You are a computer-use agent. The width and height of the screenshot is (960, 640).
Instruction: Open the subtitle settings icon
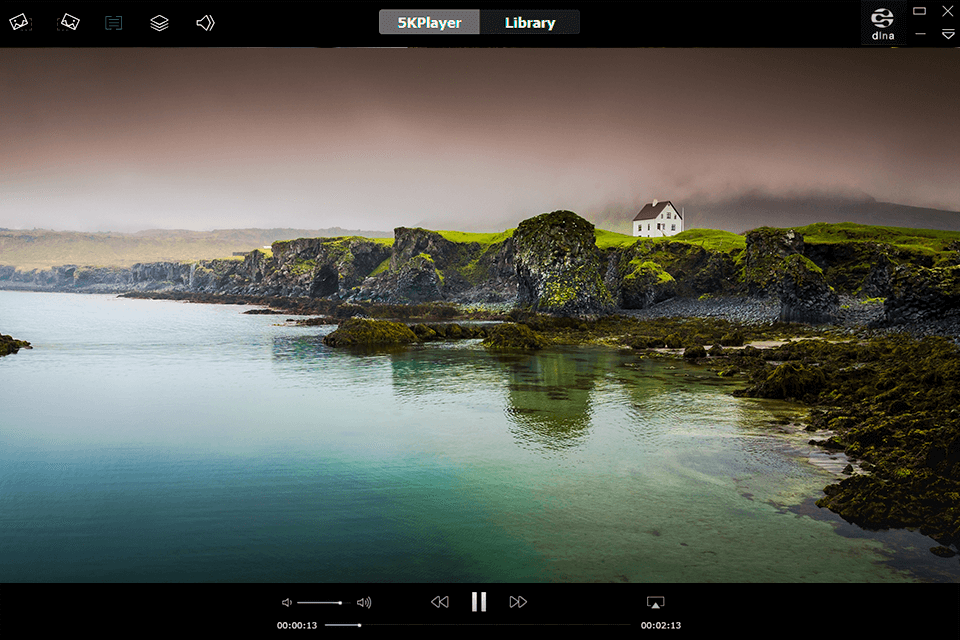(112, 22)
